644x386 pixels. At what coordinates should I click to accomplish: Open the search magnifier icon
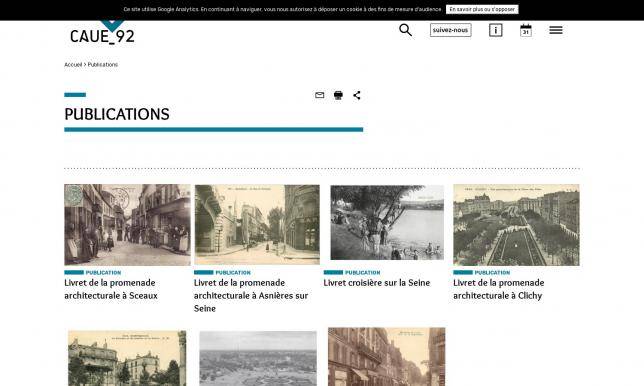pos(405,30)
